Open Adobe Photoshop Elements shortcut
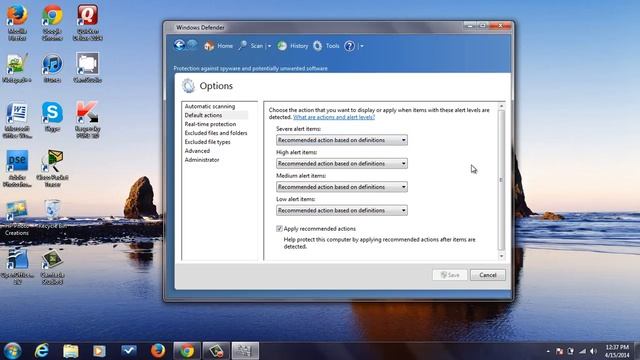640x360 pixels. point(17,169)
